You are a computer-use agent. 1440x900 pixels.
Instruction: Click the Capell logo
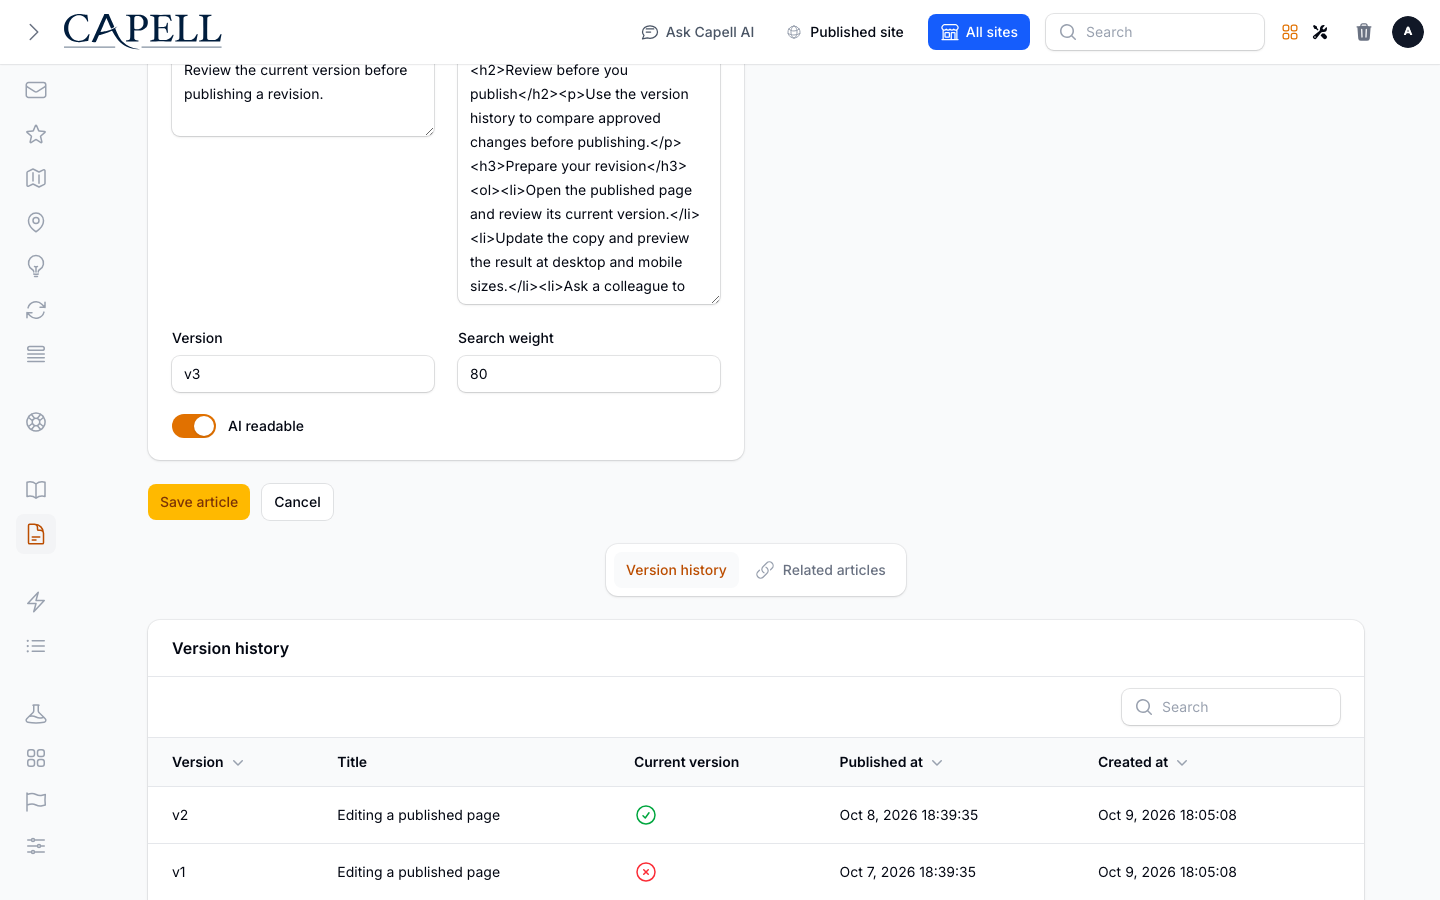click(143, 32)
